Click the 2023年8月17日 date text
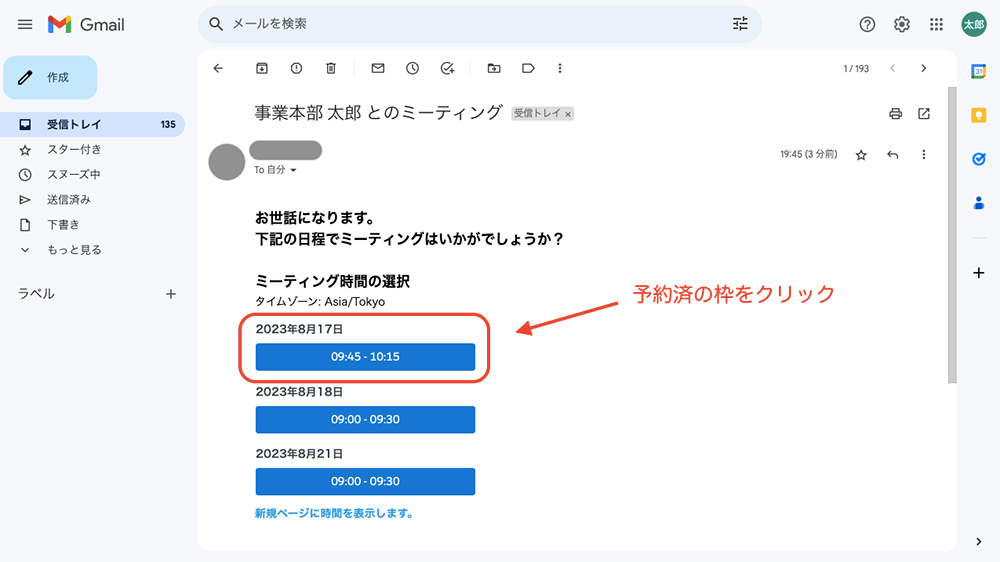 [x=299, y=329]
